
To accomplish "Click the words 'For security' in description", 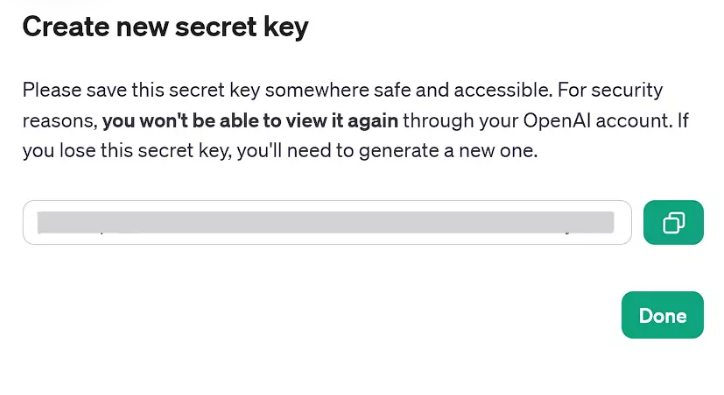I will [x=610, y=90].
